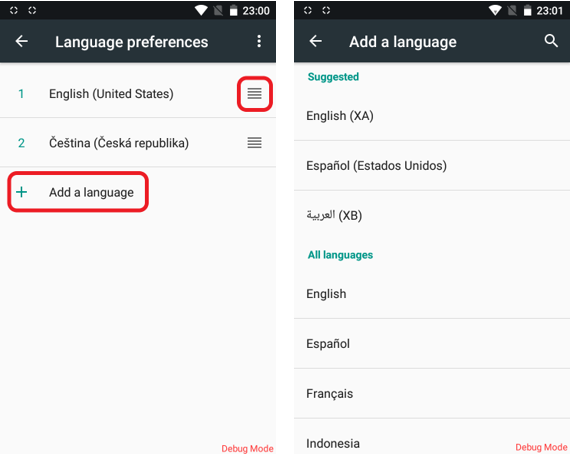Expand Français under All languages

pos(432,394)
